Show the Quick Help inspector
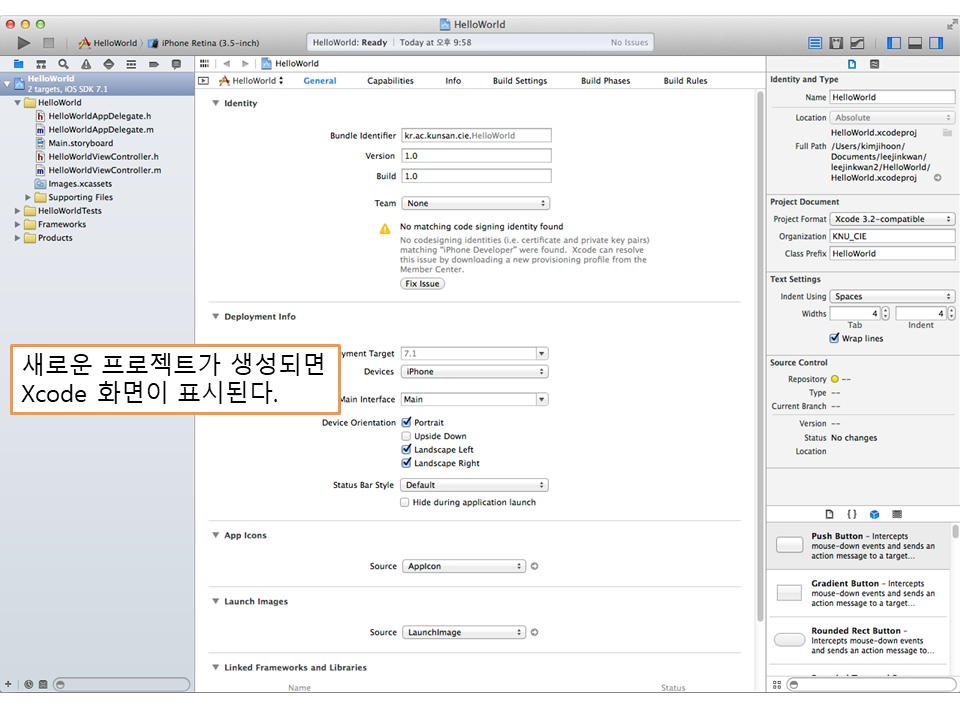 [x=875, y=64]
